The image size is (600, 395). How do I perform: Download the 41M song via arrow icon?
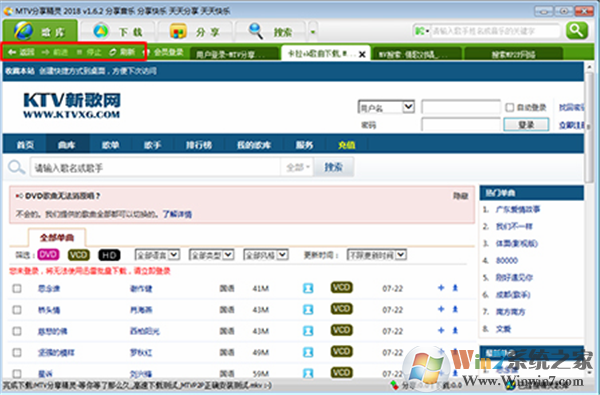455,287
